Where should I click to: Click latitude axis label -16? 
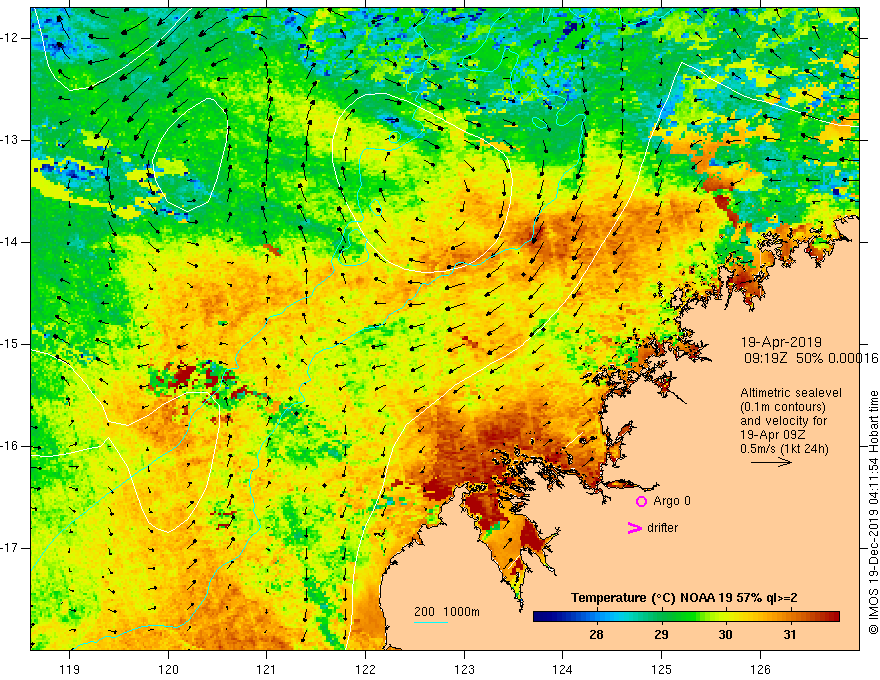[x=10, y=446]
